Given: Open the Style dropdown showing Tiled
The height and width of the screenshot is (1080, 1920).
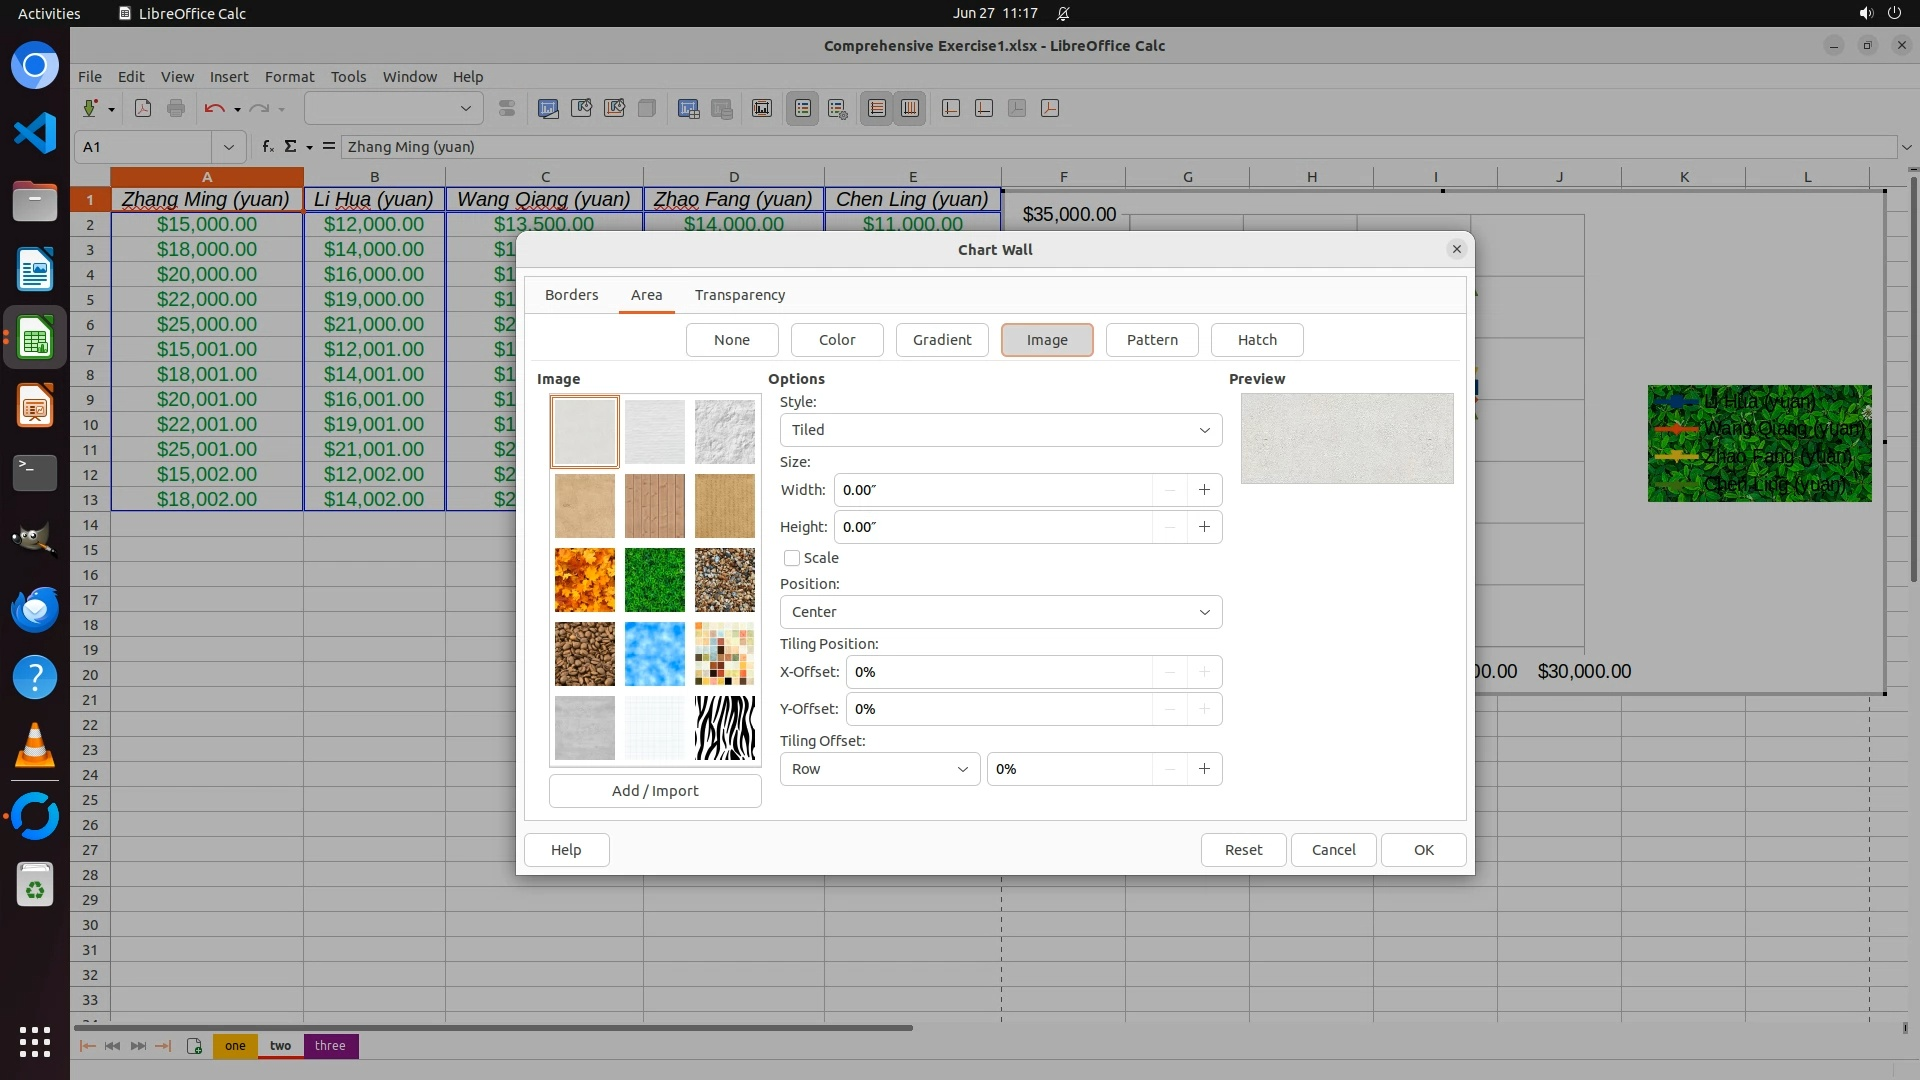Looking at the screenshot, I should 1000,430.
